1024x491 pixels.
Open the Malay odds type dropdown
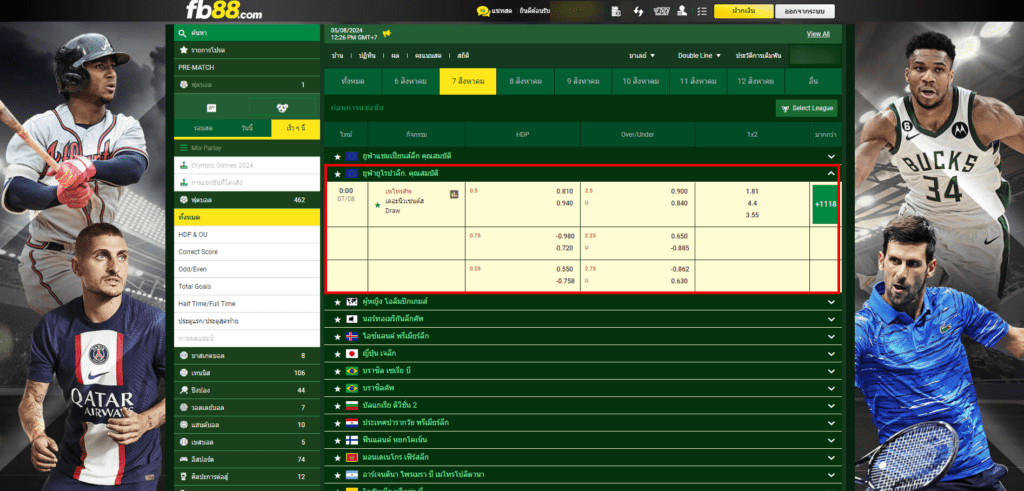(x=642, y=56)
